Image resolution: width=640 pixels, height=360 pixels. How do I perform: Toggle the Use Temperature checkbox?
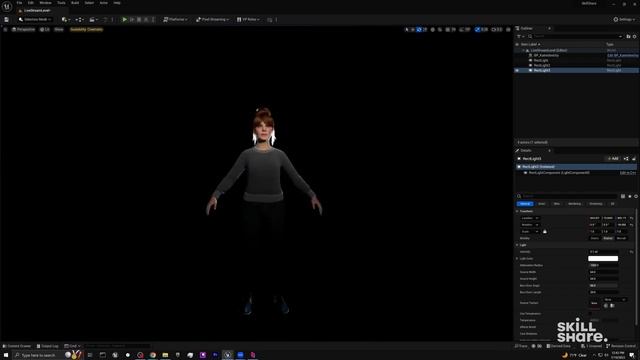[x=591, y=314]
